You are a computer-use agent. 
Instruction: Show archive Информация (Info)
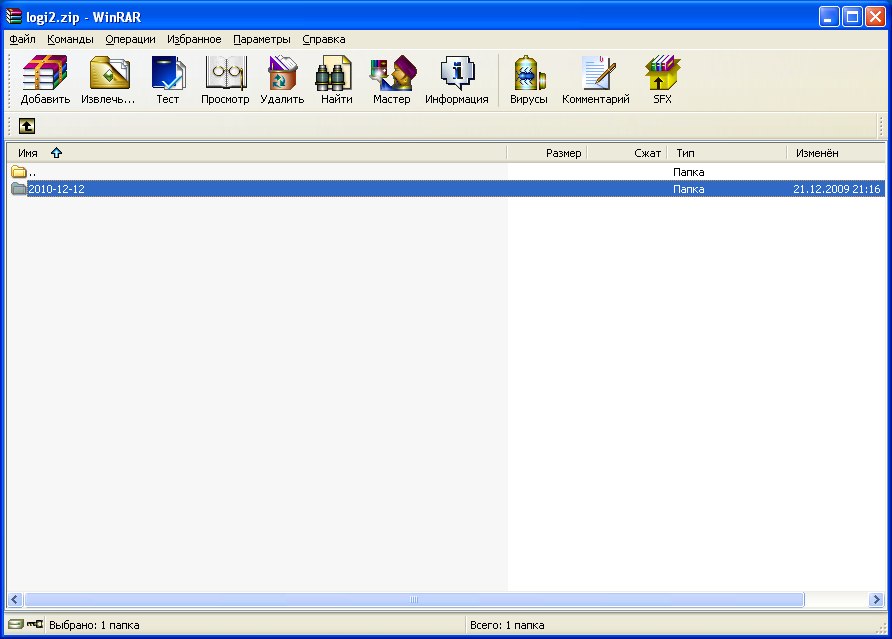point(456,80)
